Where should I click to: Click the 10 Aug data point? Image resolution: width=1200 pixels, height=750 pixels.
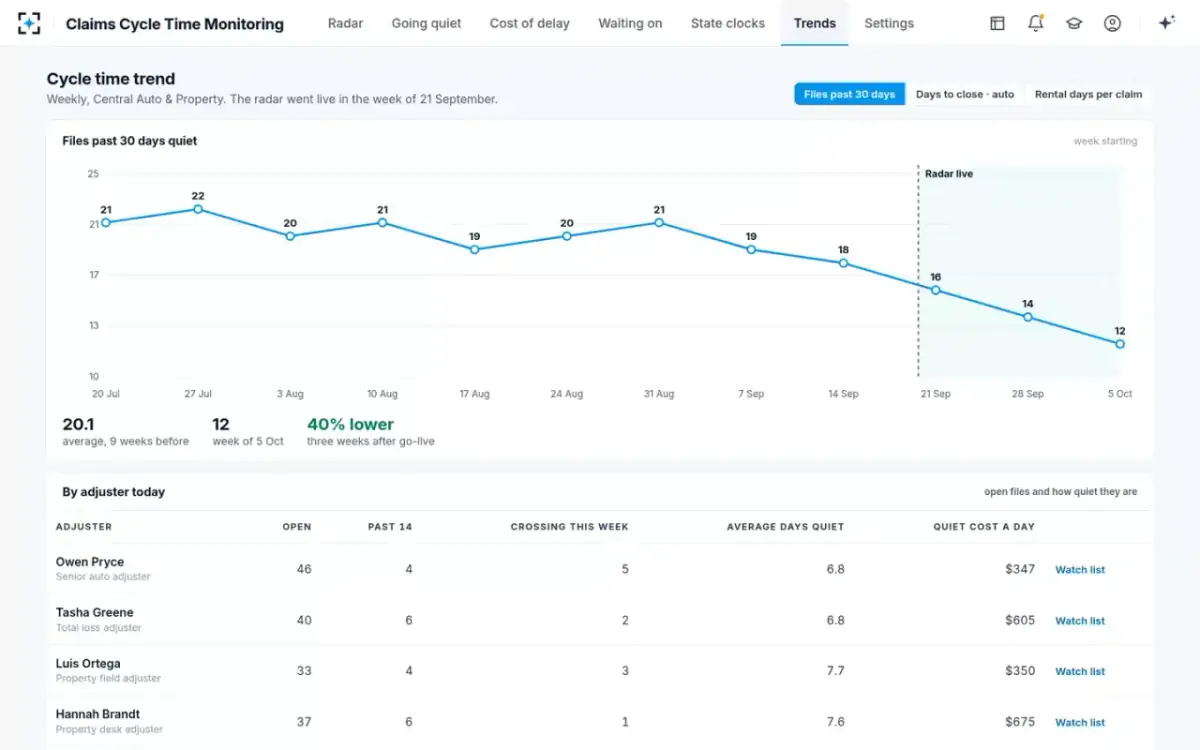[382, 222]
